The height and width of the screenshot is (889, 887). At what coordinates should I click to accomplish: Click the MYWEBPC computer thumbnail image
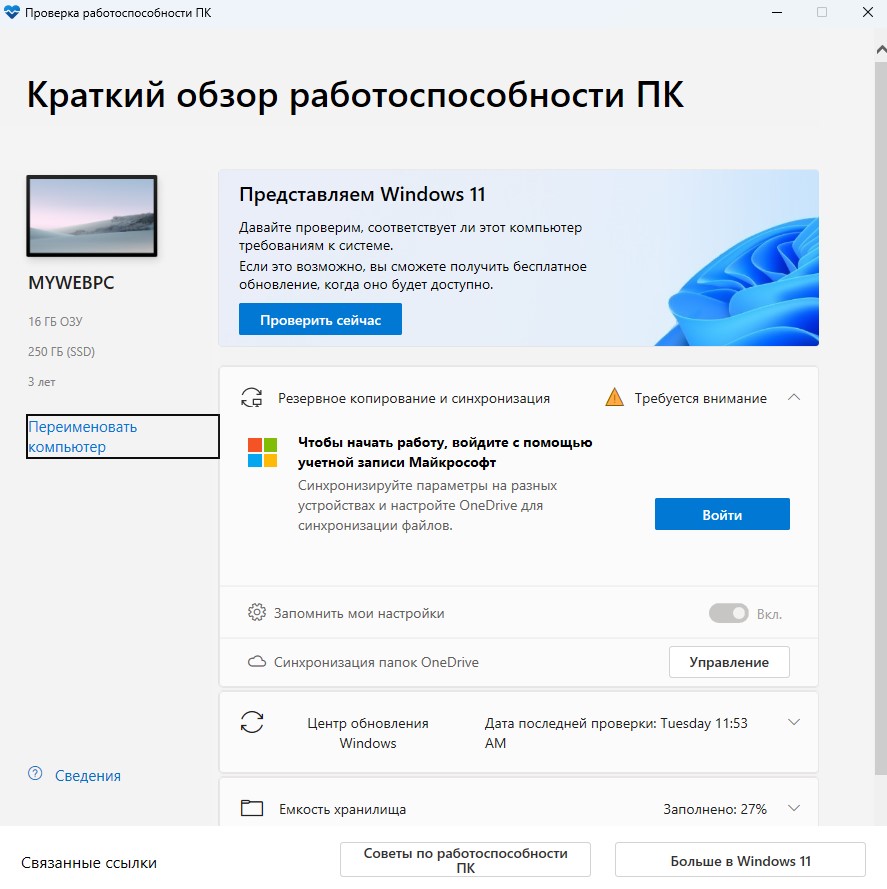pyautogui.click(x=92, y=216)
